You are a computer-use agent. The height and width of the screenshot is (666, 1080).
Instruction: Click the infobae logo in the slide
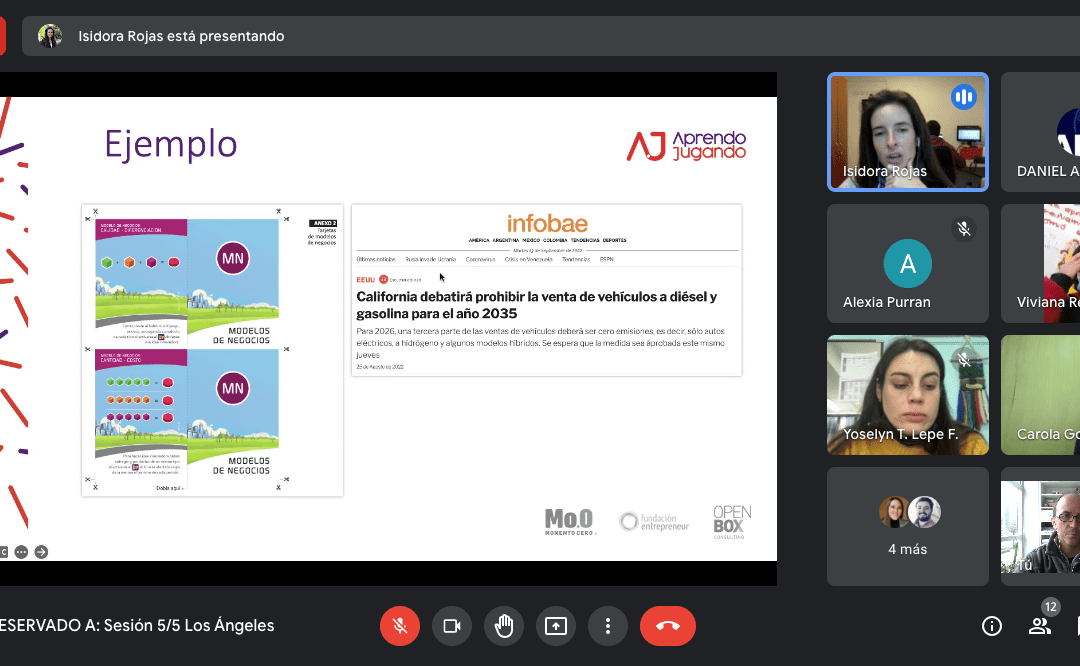coord(547,224)
